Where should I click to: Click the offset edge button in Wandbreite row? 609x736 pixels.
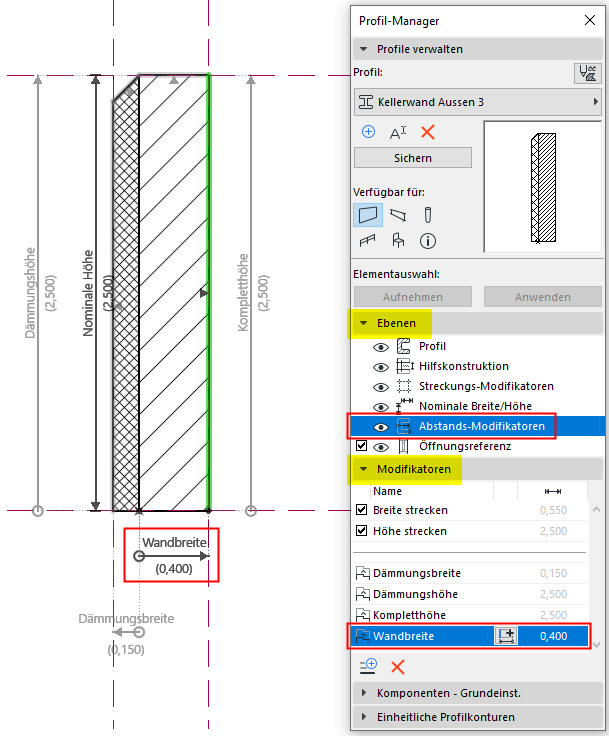coord(506,636)
